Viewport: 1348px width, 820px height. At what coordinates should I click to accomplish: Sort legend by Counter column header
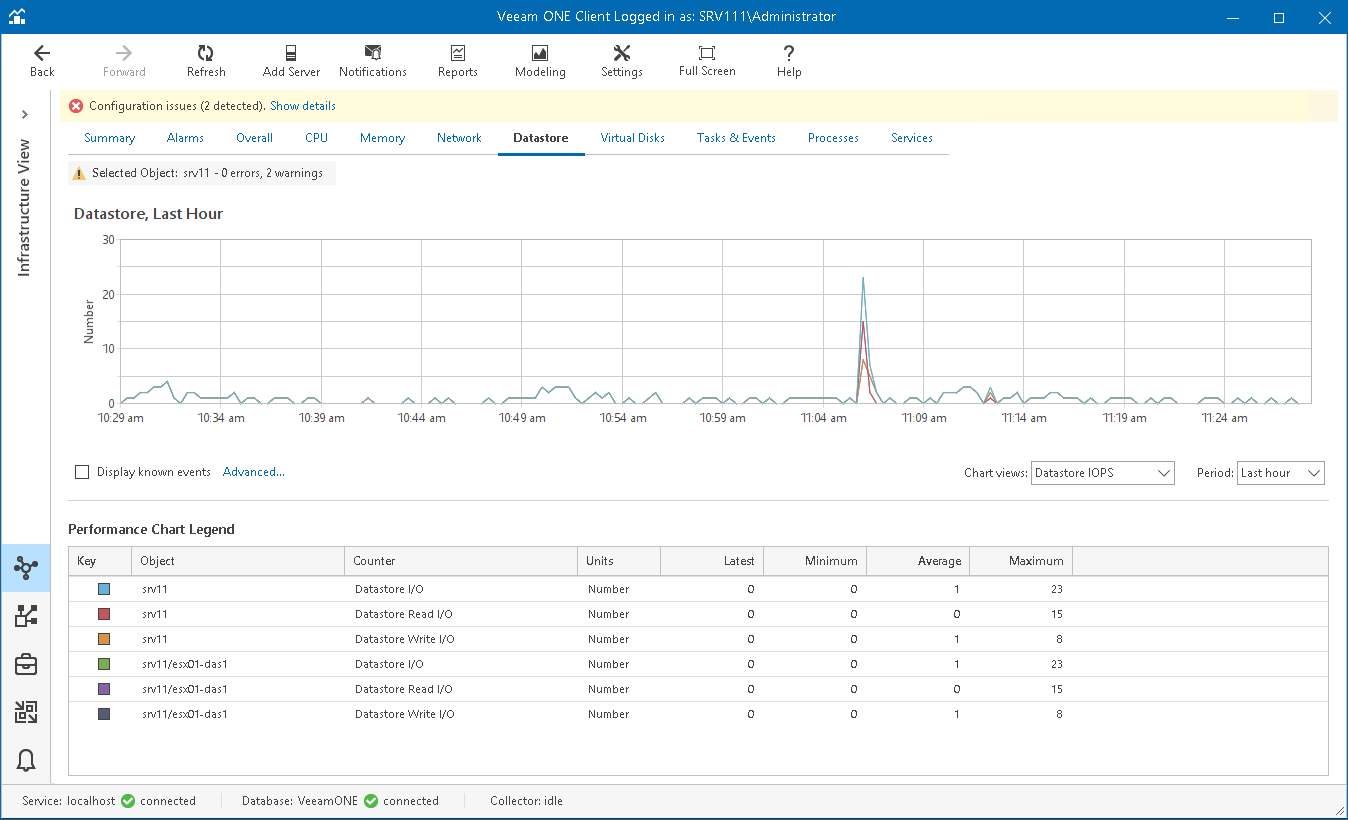tap(461, 561)
